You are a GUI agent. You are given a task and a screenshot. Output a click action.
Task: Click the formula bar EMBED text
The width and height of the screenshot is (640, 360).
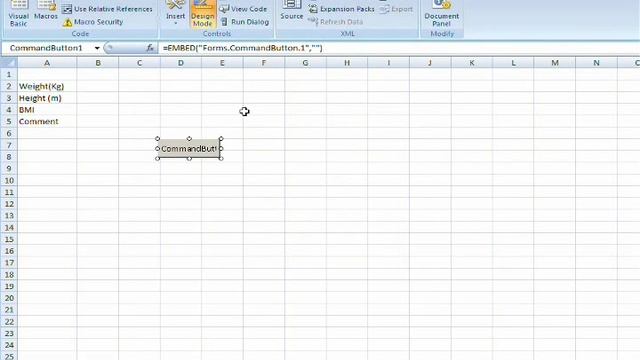242,48
